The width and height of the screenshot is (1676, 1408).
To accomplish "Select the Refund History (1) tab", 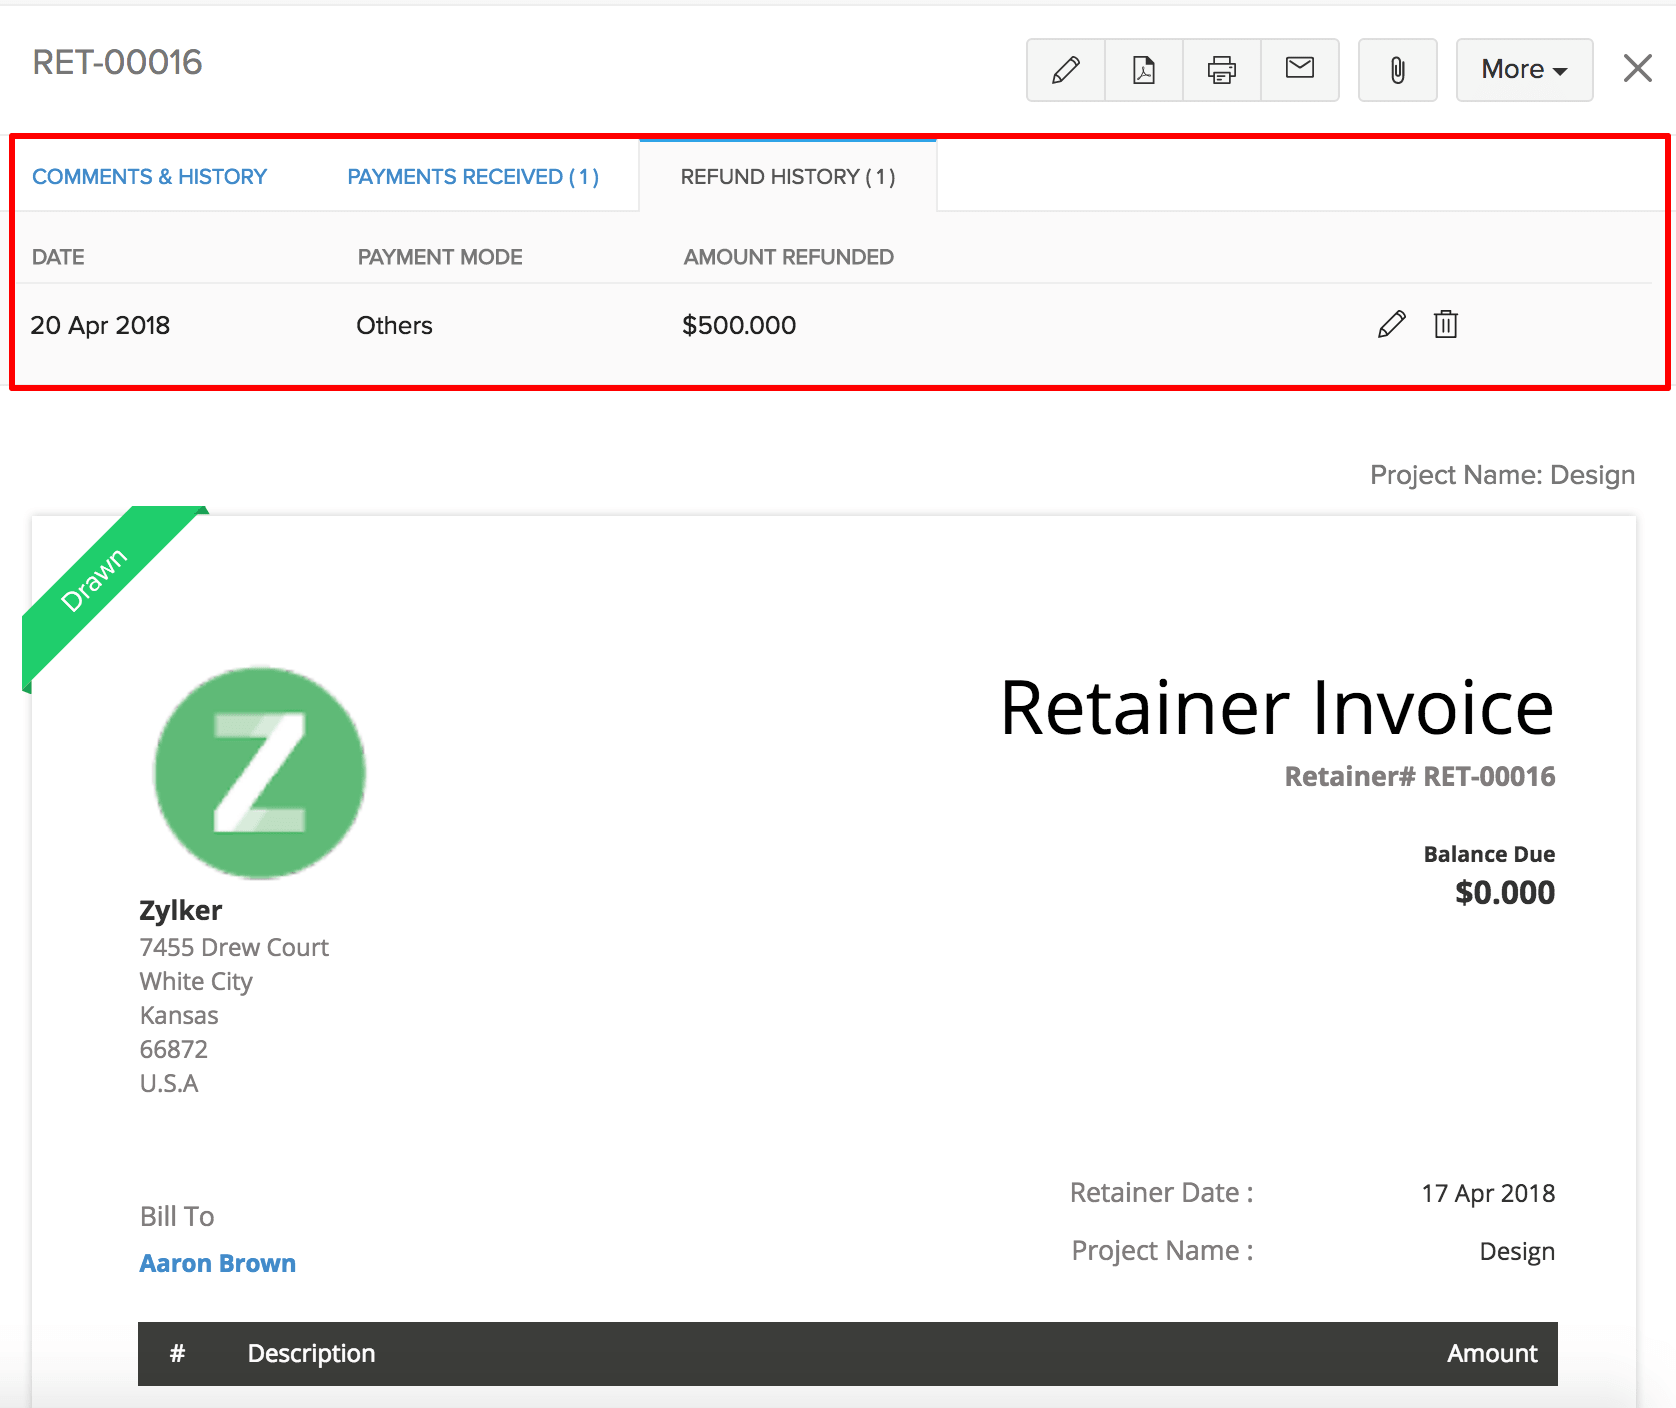I will point(788,177).
